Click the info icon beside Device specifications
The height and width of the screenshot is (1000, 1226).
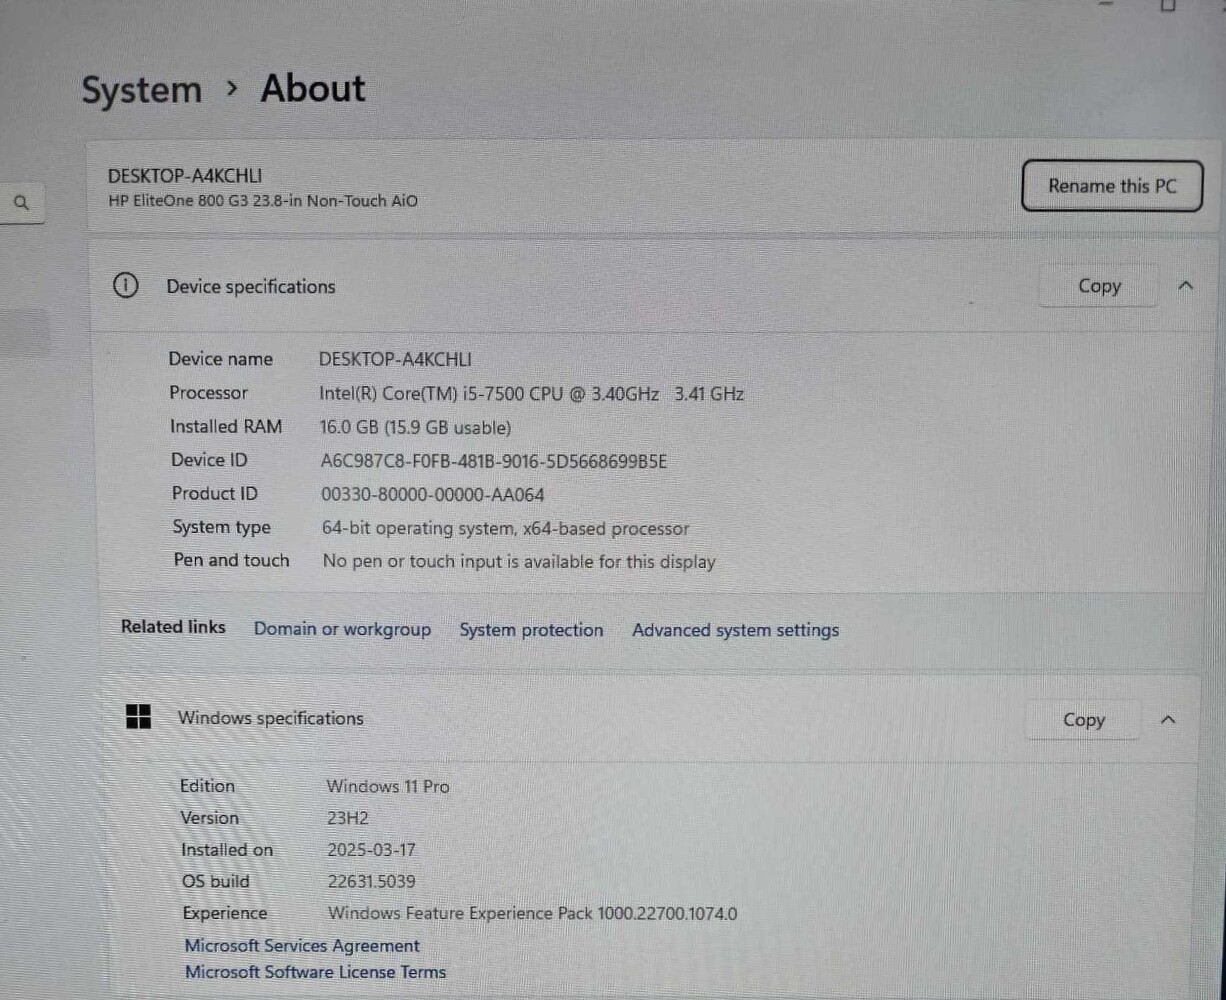click(x=125, y=286)
